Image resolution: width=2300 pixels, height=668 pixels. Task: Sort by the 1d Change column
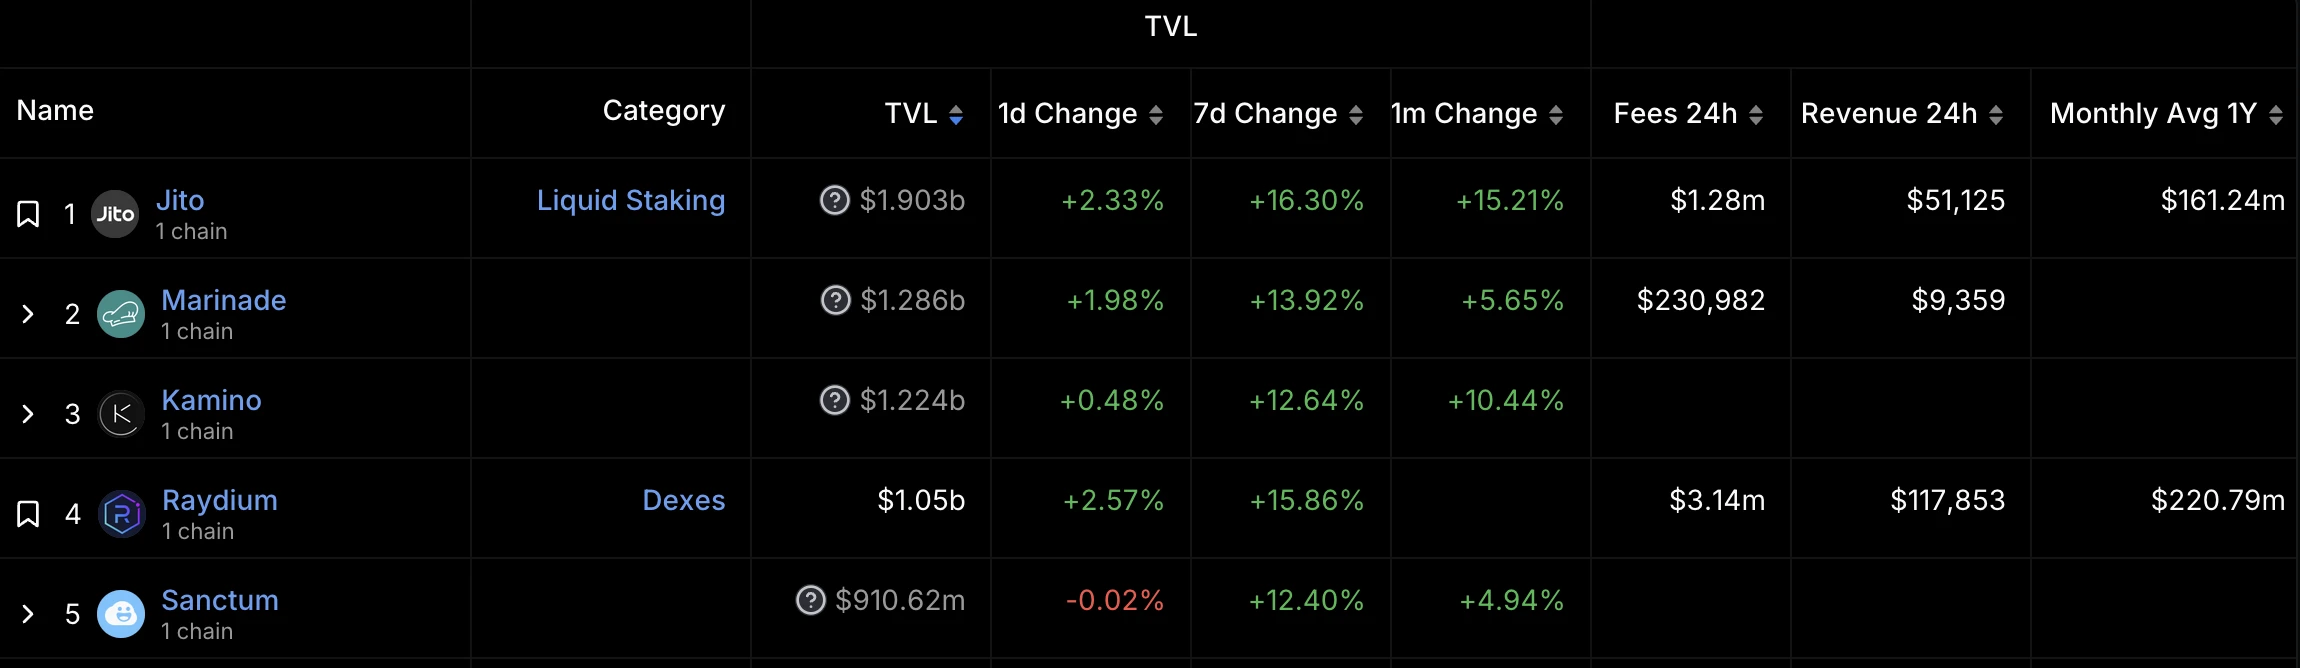pyautogui.click(x=1079, y=114)
